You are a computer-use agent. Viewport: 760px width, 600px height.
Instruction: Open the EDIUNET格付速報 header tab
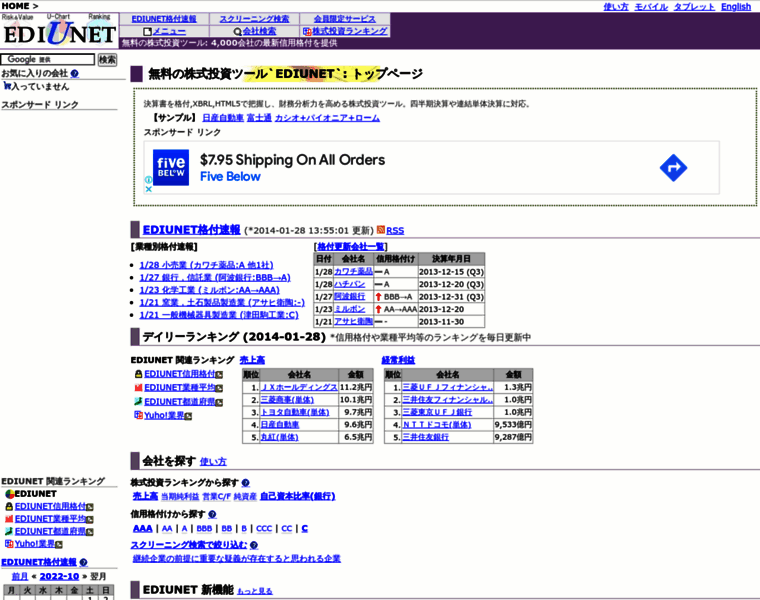point(164,19)
